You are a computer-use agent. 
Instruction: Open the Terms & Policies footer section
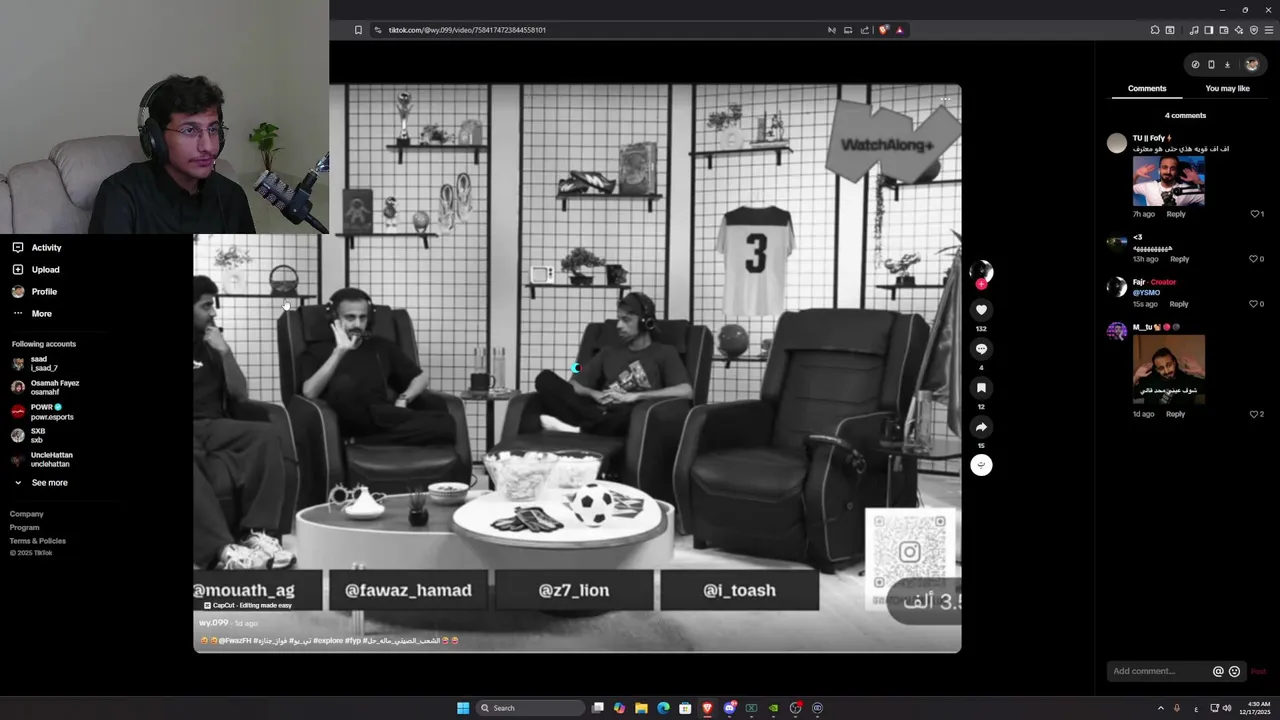tap(38, 541)
